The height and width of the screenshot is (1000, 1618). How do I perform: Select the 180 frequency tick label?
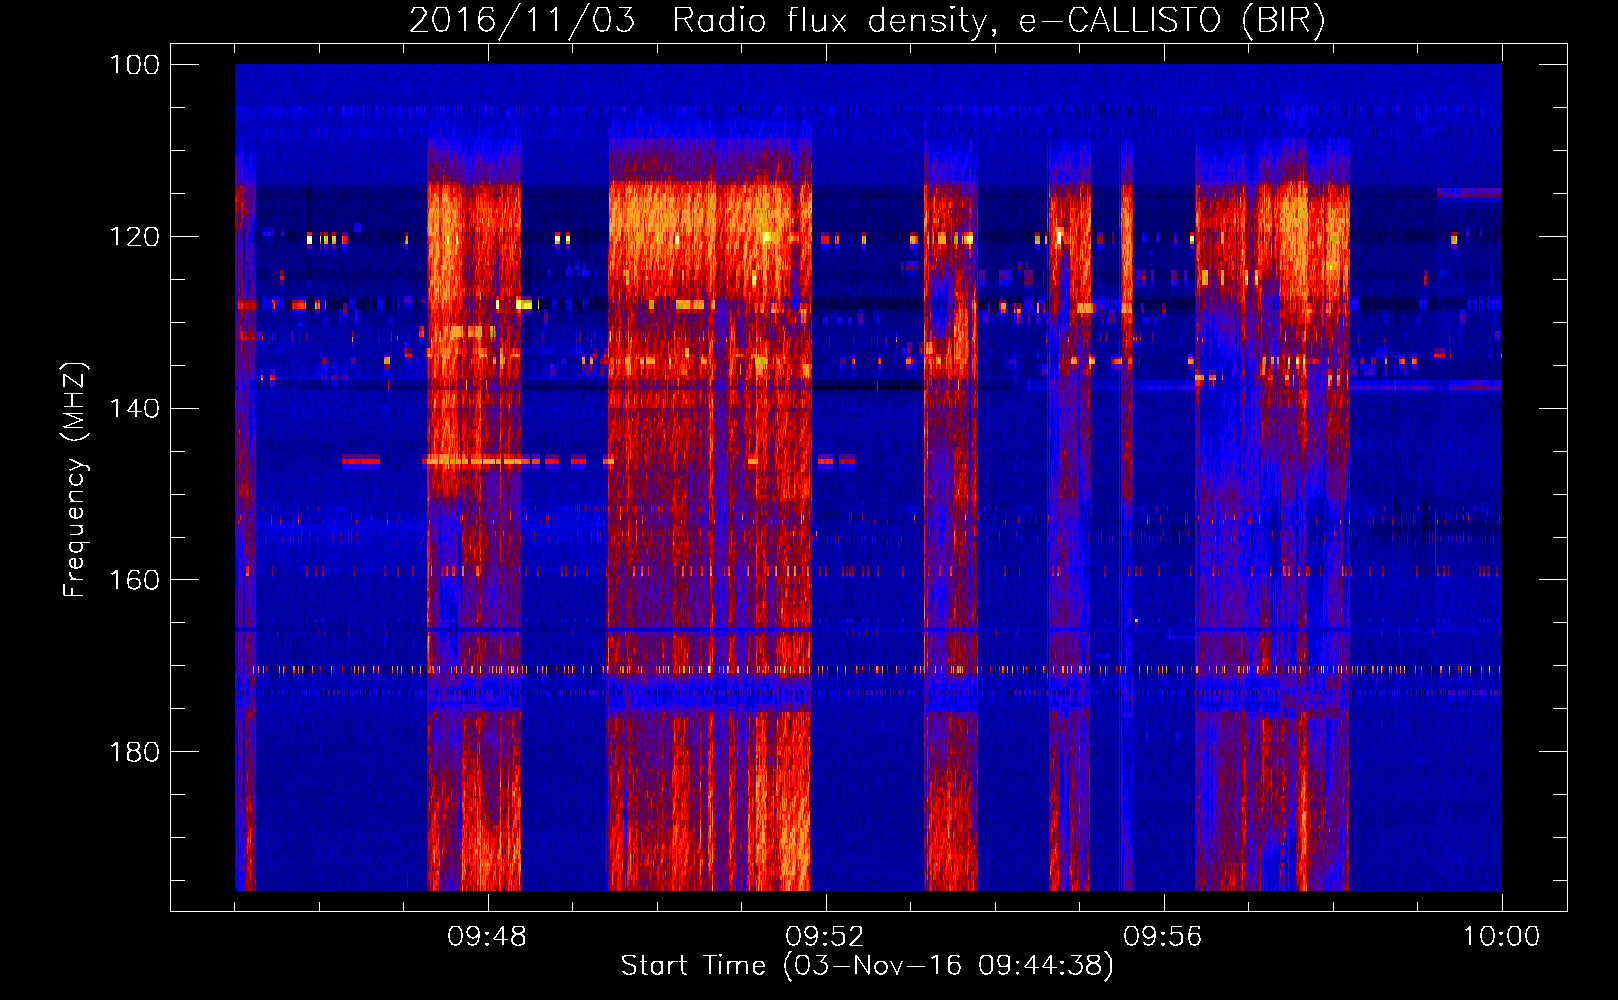click(134, 752)
